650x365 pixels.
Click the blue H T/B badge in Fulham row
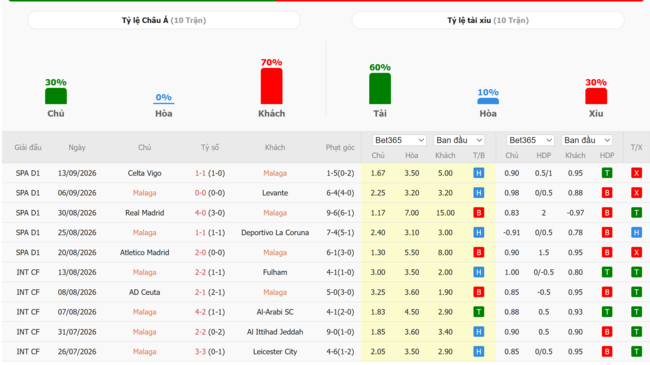[x=478, y=272]
